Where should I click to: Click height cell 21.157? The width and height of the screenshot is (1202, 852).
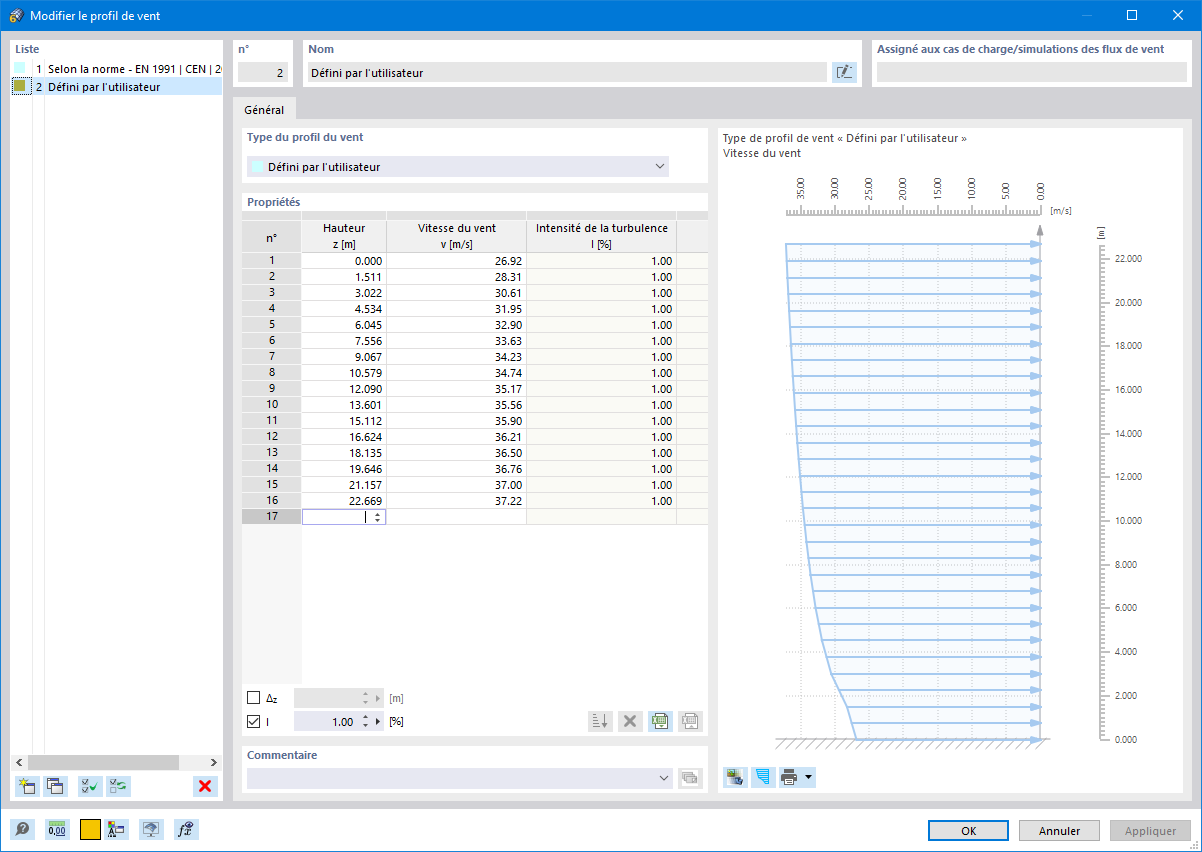pyautogui.click(x=344, y=484)
